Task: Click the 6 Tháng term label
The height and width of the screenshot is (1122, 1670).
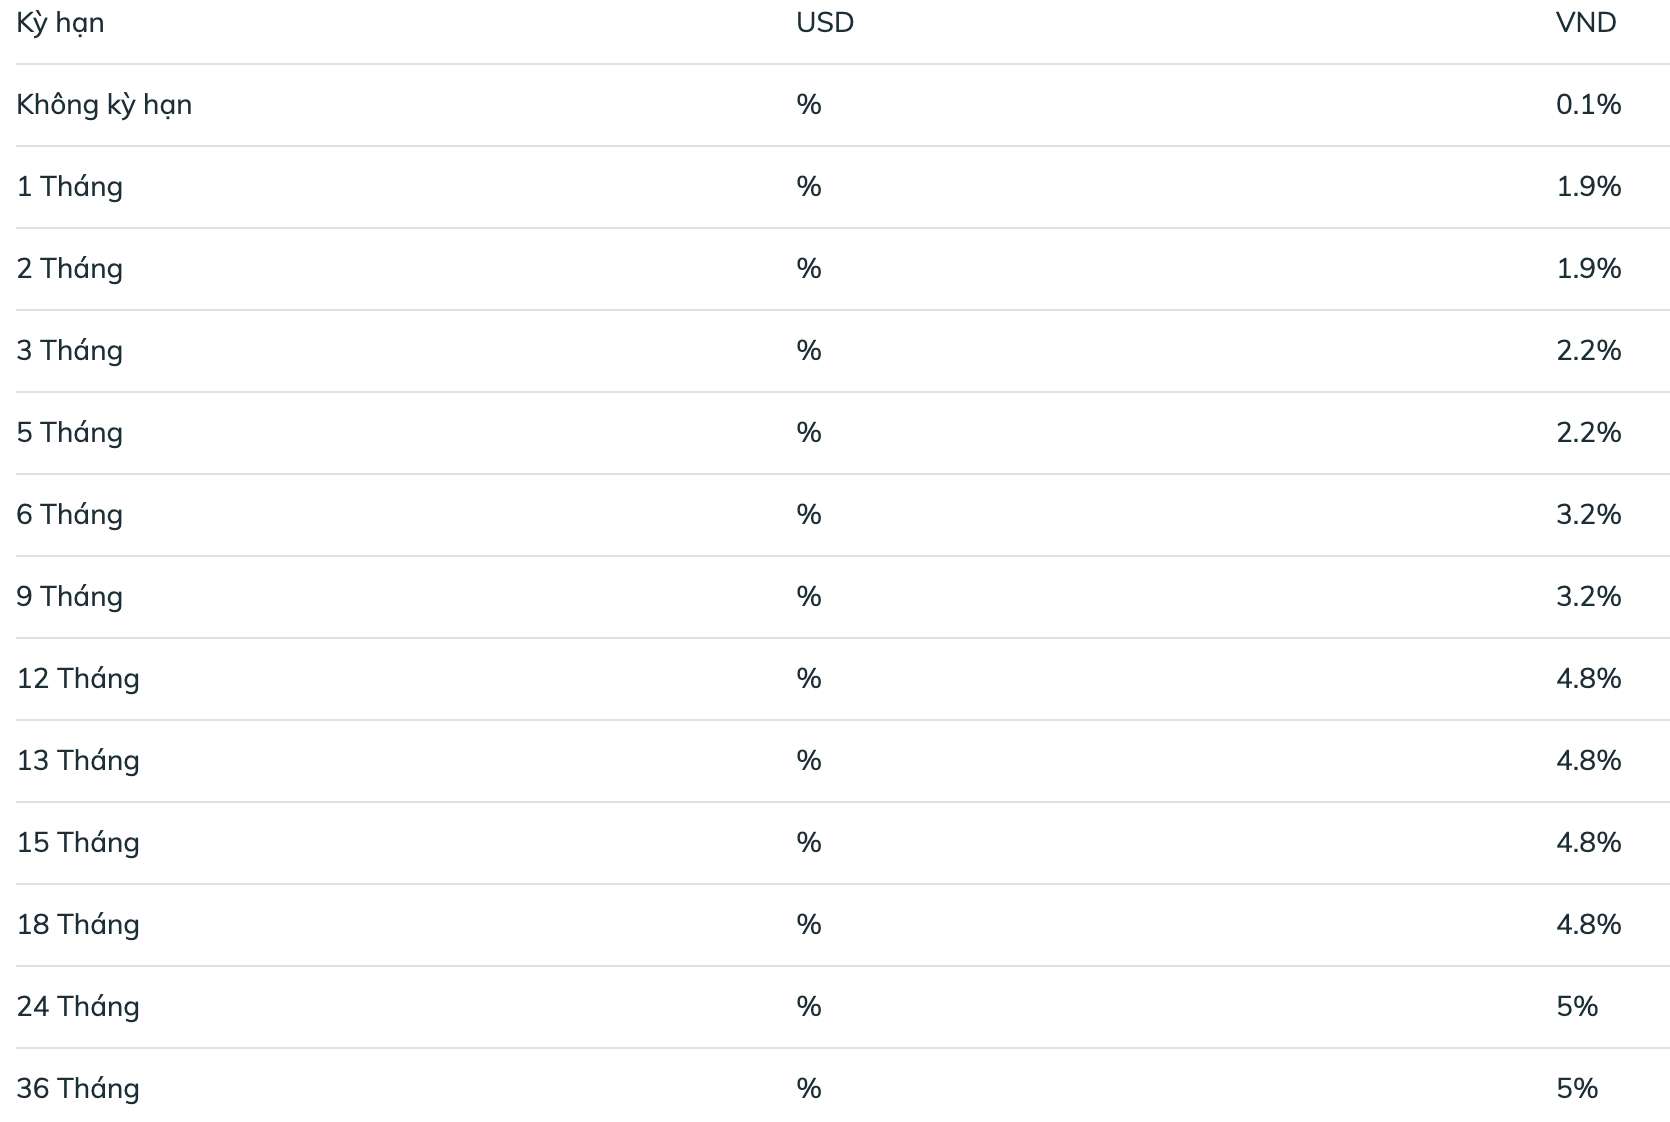Action: coord(70,515)
